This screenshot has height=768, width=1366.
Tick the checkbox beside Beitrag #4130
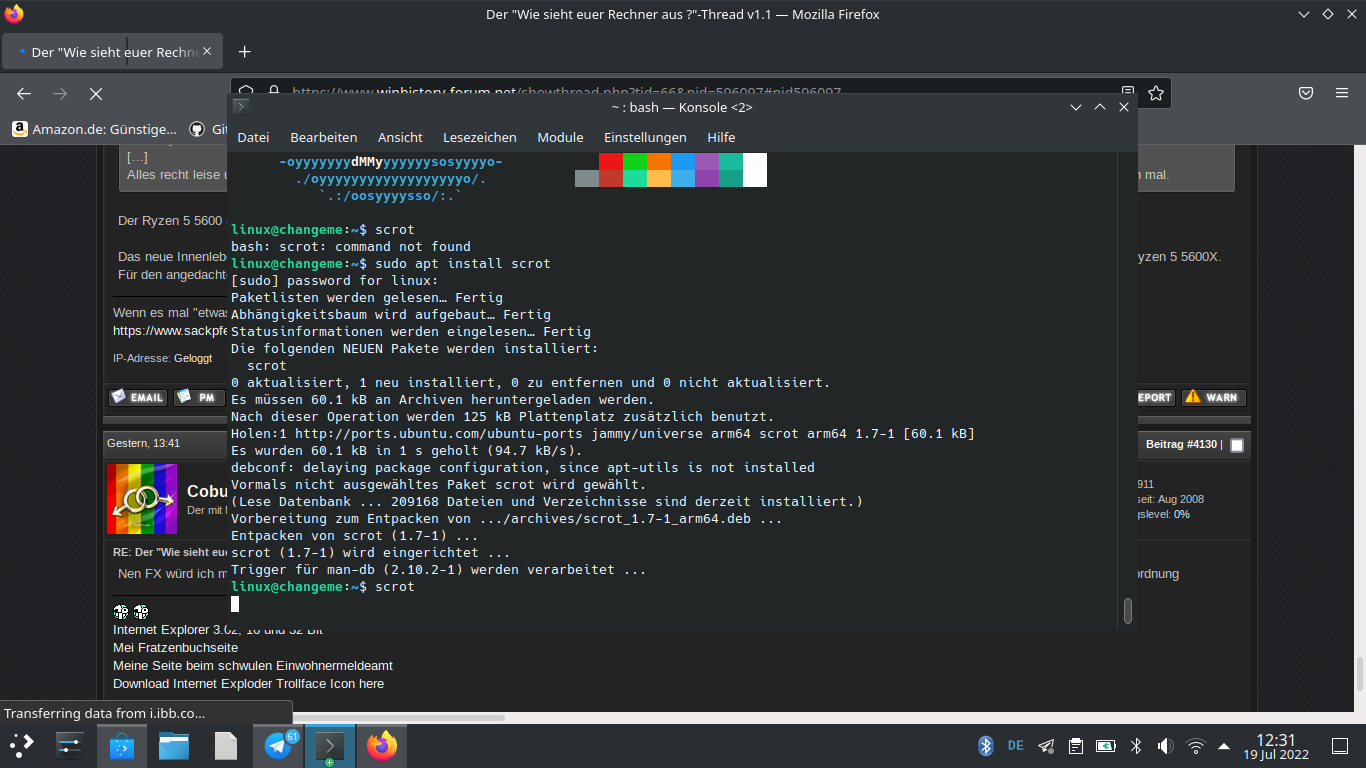pyautogui.click(x=1237, y=445)
